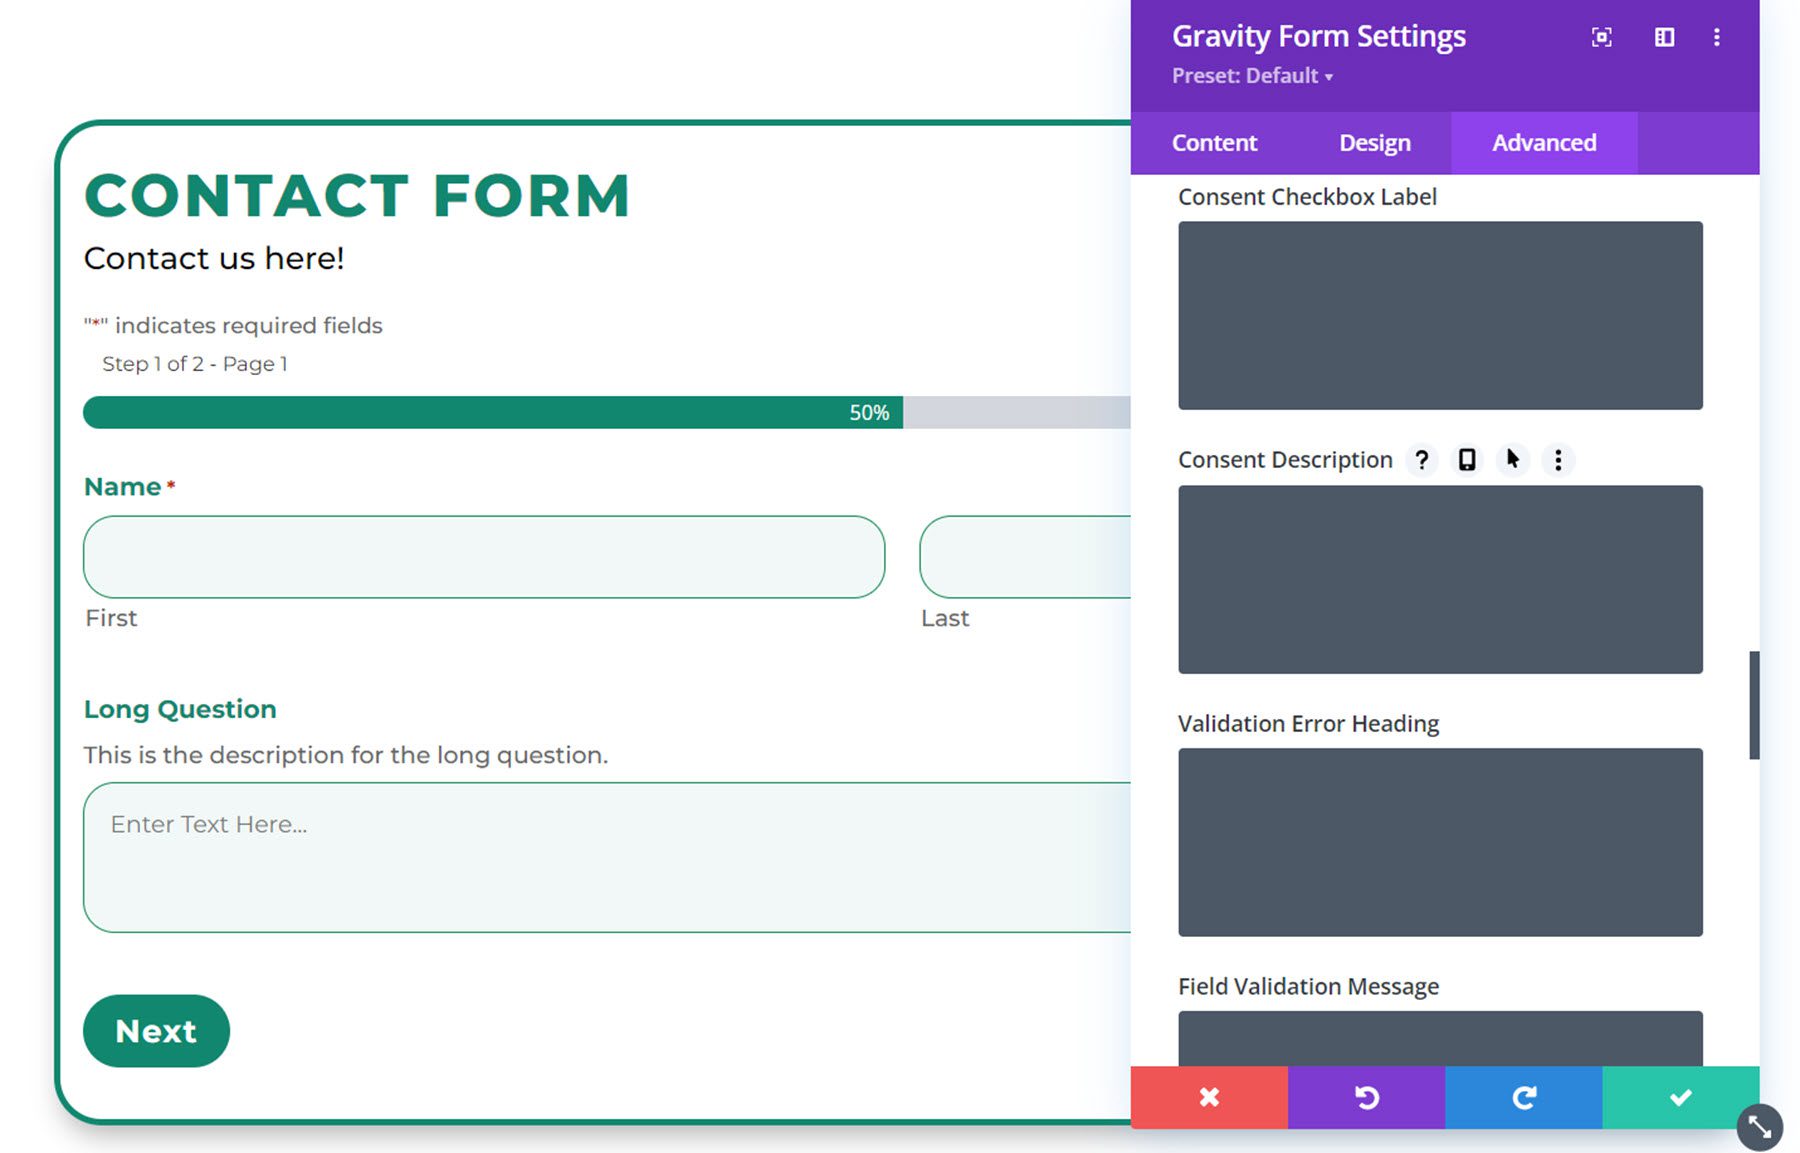Open responsive device settings for Consent Description
Image resolution: width=1800 pixels, height=1153 pixels.
[1467, 460]
